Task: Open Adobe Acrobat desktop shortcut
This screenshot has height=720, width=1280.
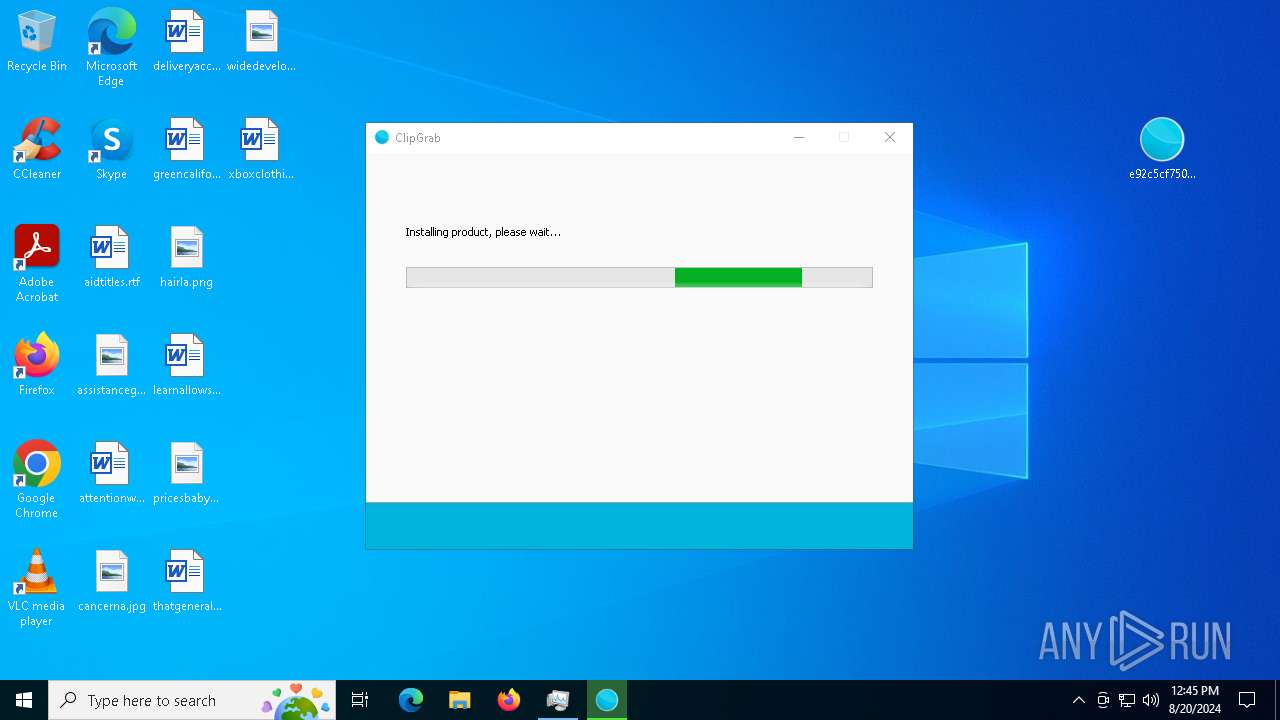Action: pyautogui.click(x=37, y=264)
